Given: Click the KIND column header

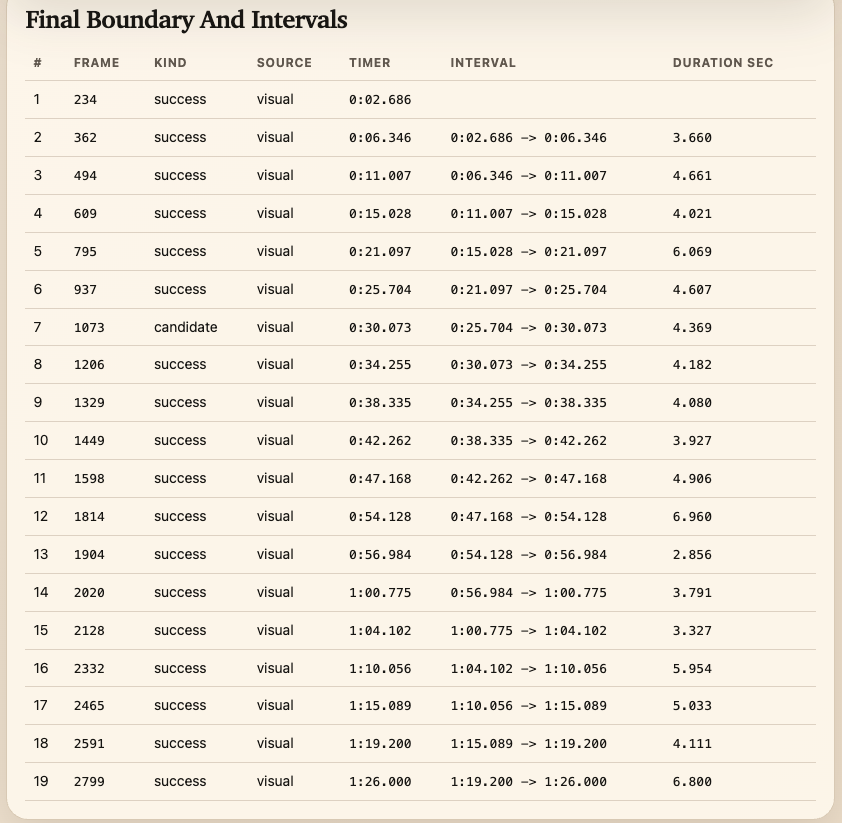Looking at the screenshot, I should [x=170, y=63].
